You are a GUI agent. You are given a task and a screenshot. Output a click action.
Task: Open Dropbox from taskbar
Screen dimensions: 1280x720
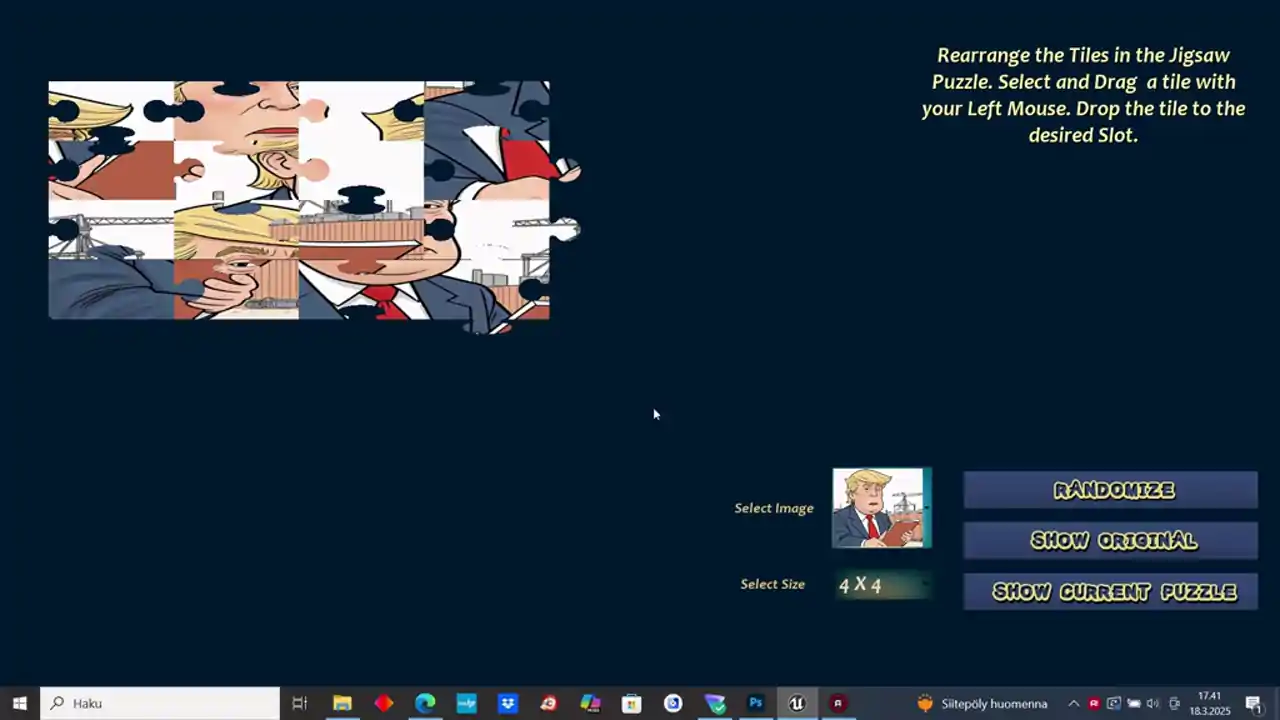point(508,703)
